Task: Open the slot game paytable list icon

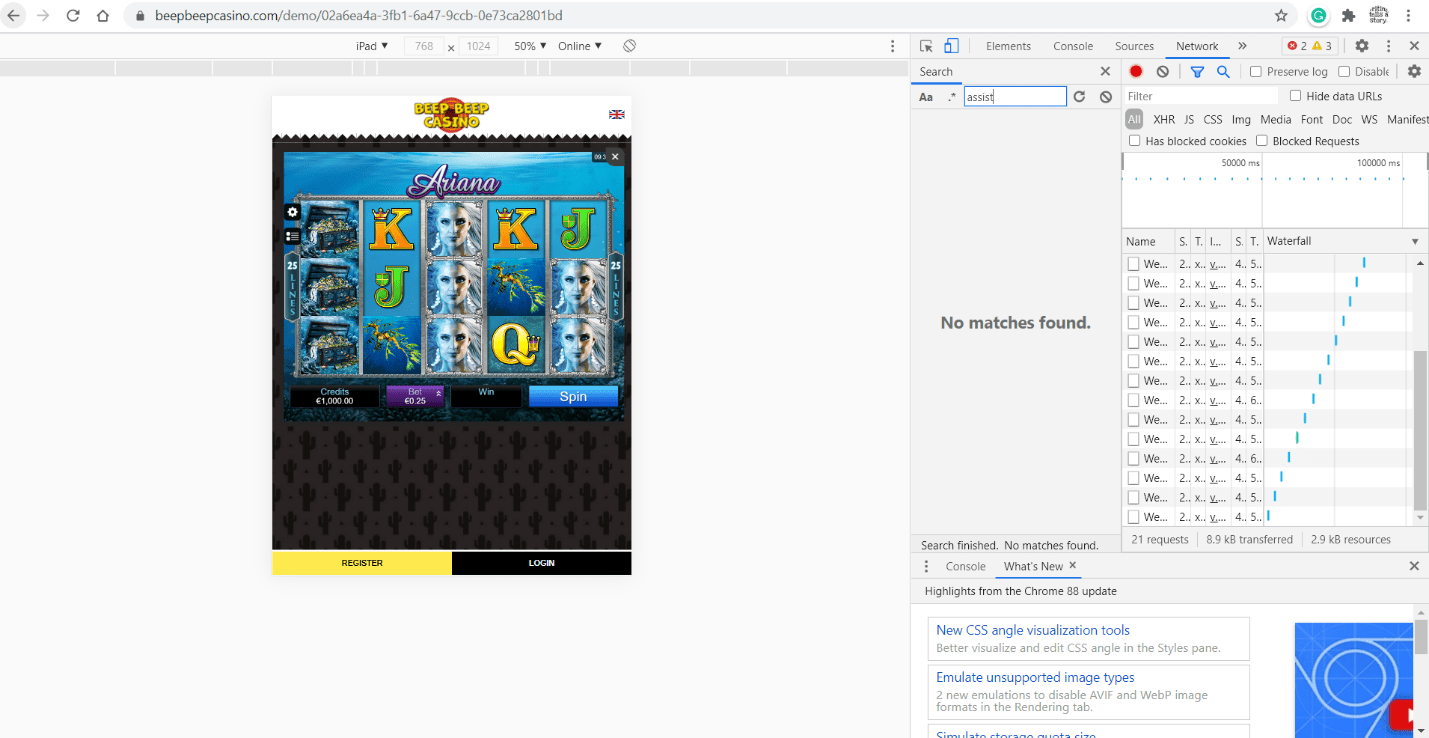Action: coord(292,236)
